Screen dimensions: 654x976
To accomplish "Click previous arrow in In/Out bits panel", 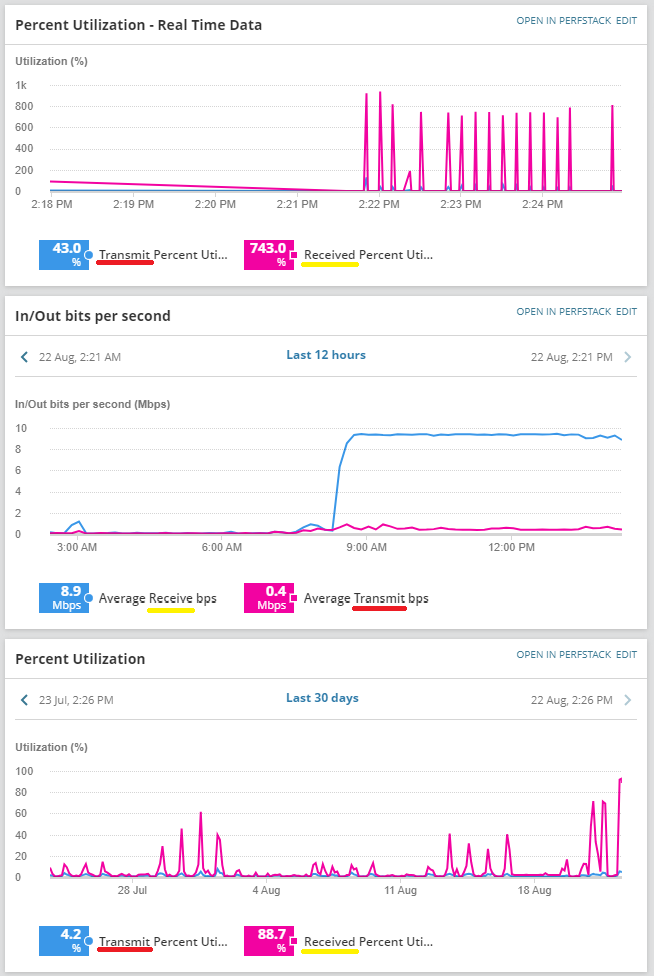I will (24, 356).
